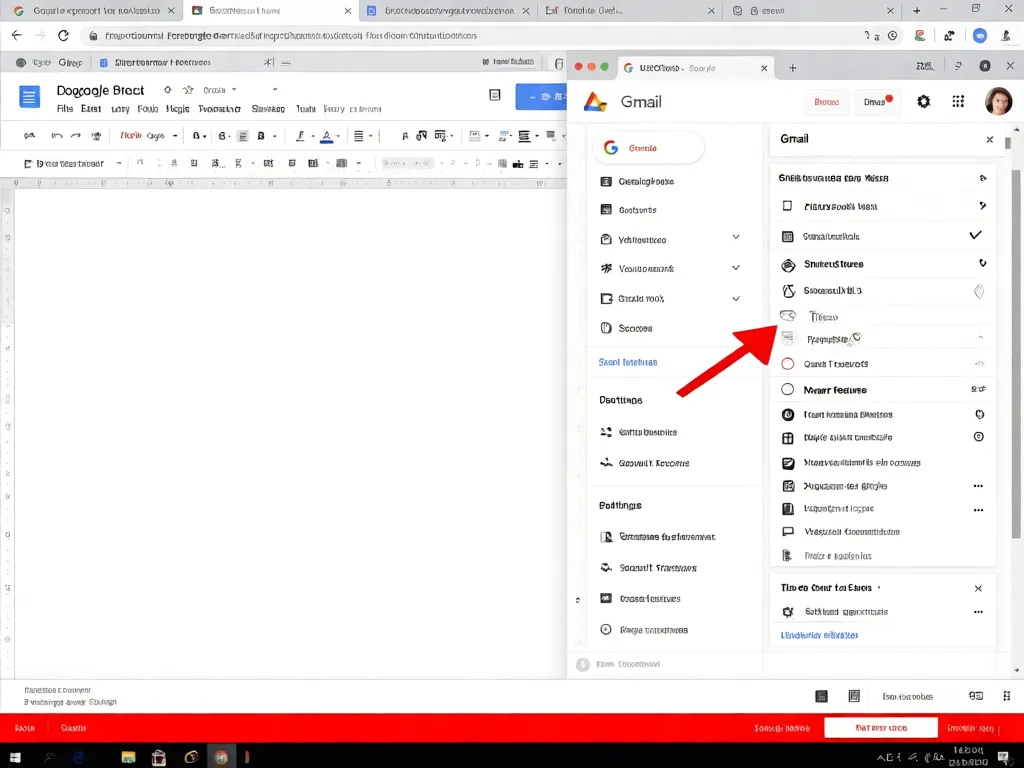Click the undo arrow in Docs toolbar
The height and width of the screenshot is (768, 1024).
(x=57, y=136)
